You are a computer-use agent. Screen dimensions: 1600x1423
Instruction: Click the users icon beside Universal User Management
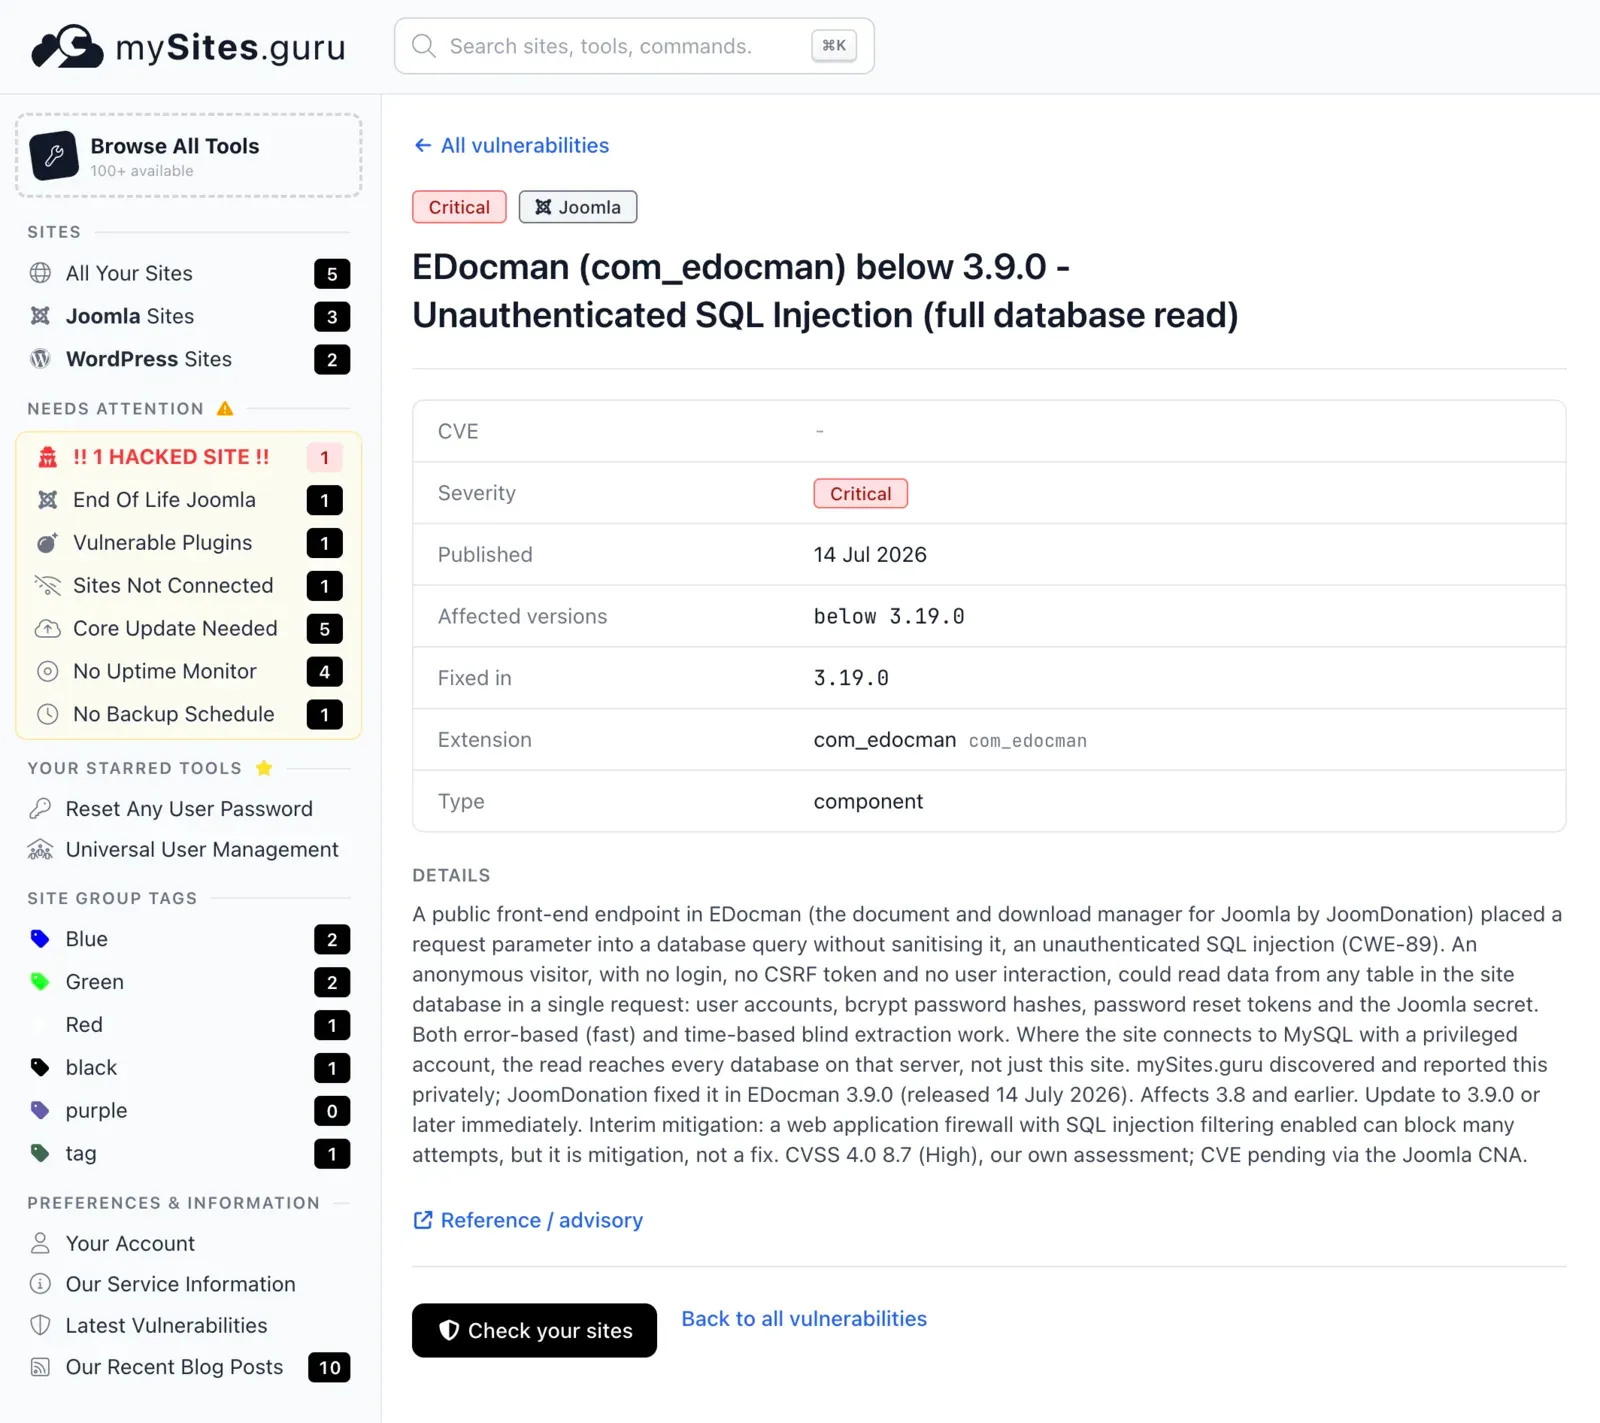pyautogui.click(x=40, y=849)
